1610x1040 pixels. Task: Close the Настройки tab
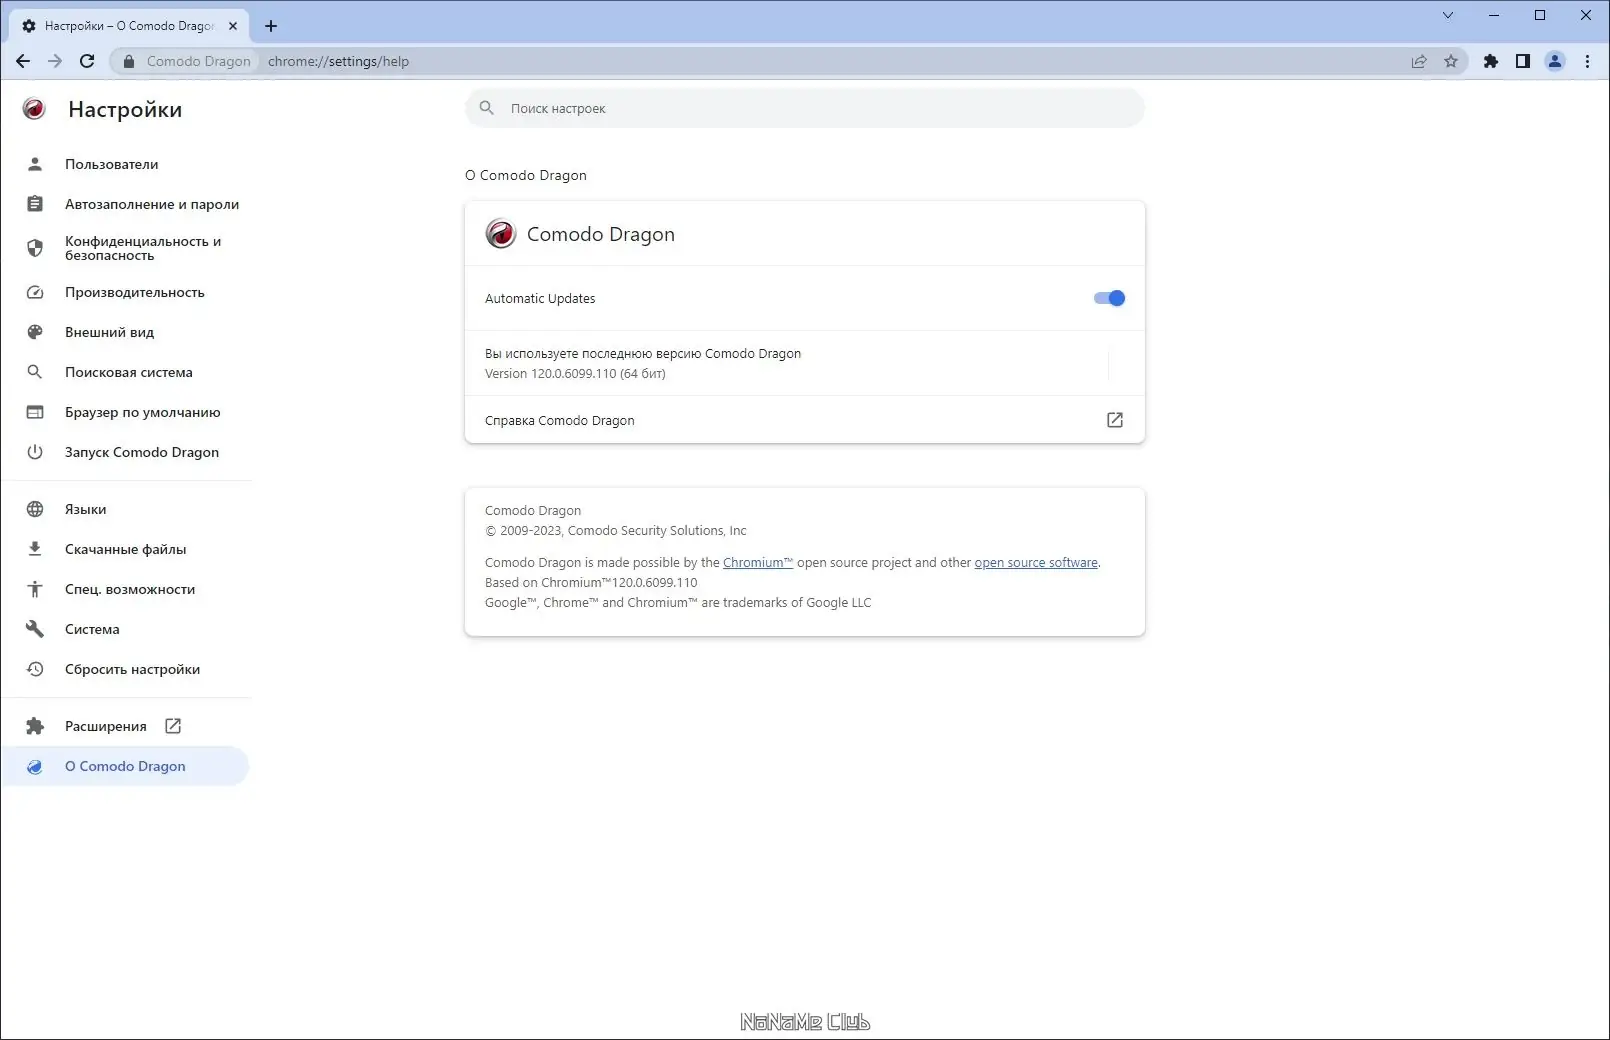[233, 26]
